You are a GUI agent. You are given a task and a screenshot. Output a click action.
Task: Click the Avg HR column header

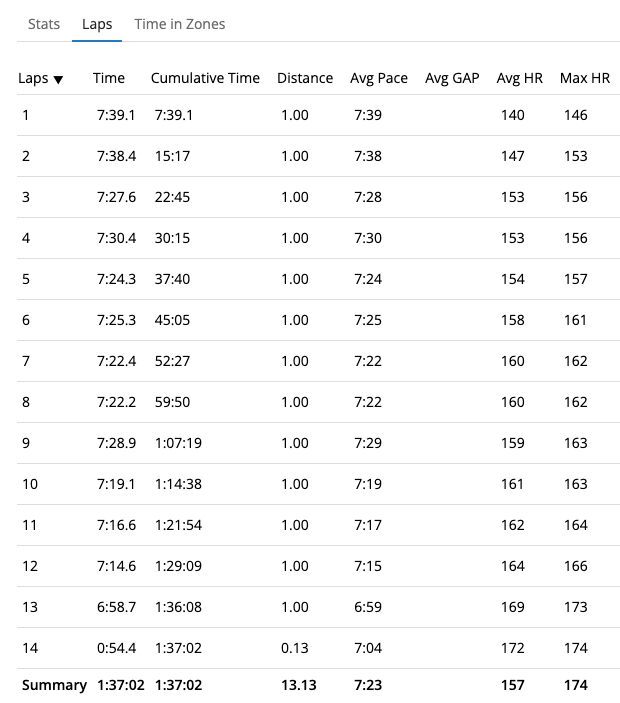(520, 78)
